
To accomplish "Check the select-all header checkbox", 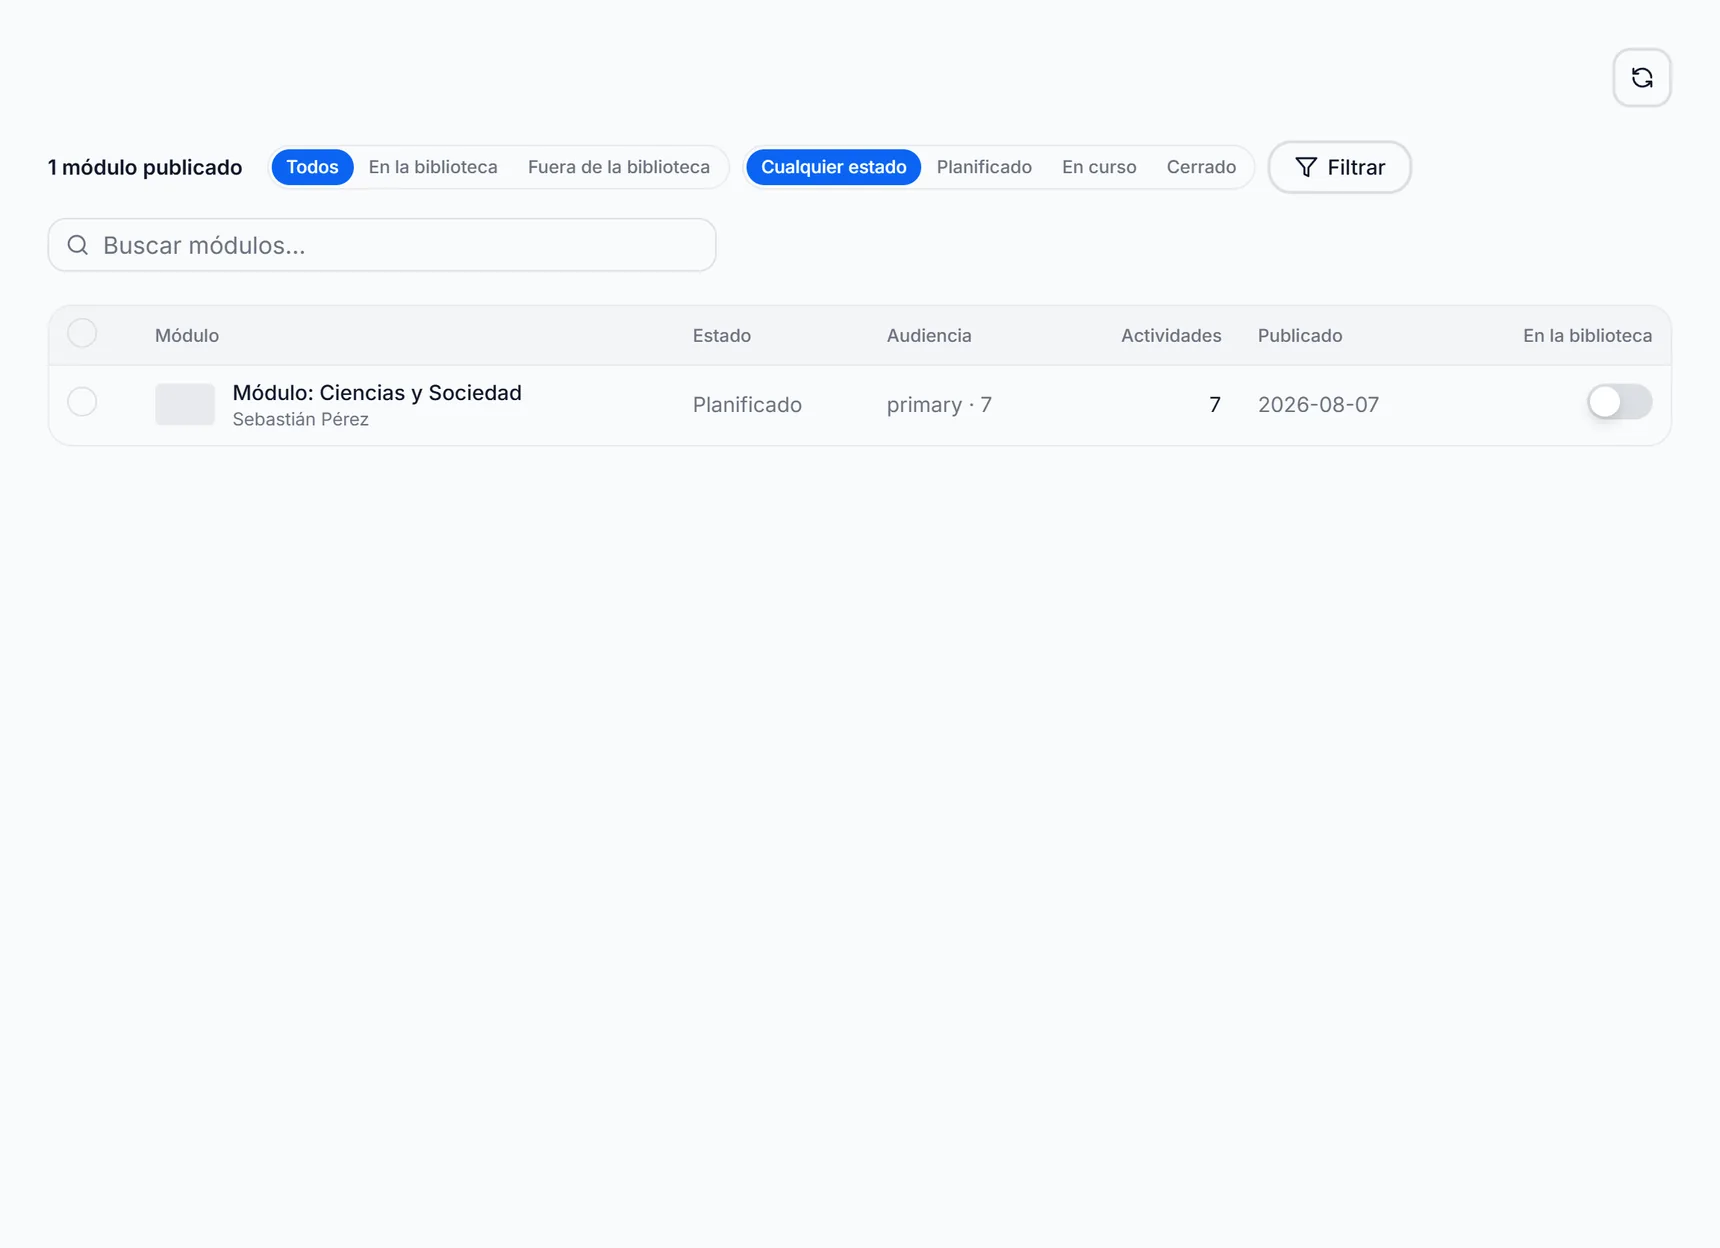I will click(82, 333).
